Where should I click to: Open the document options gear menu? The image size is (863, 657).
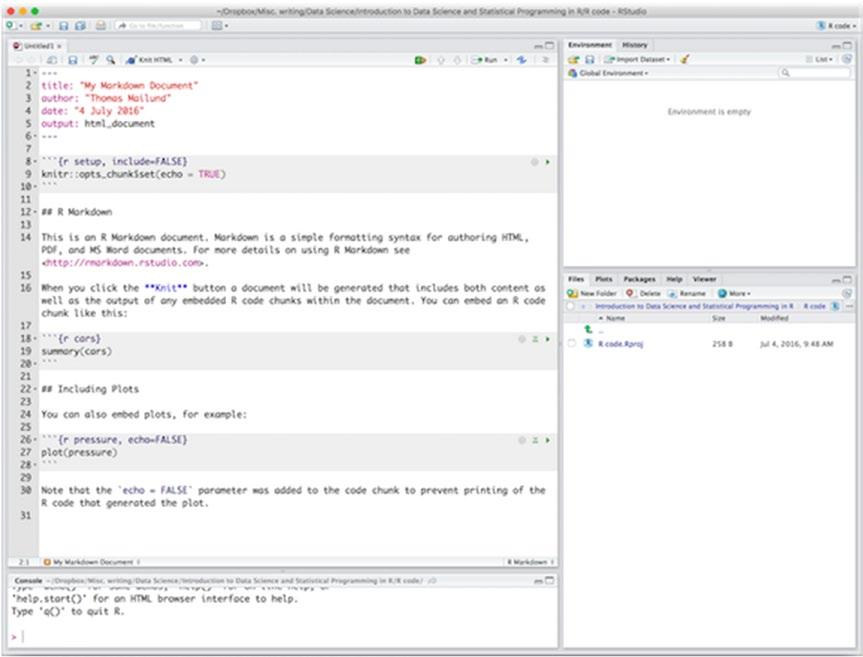tap(197, 60)
